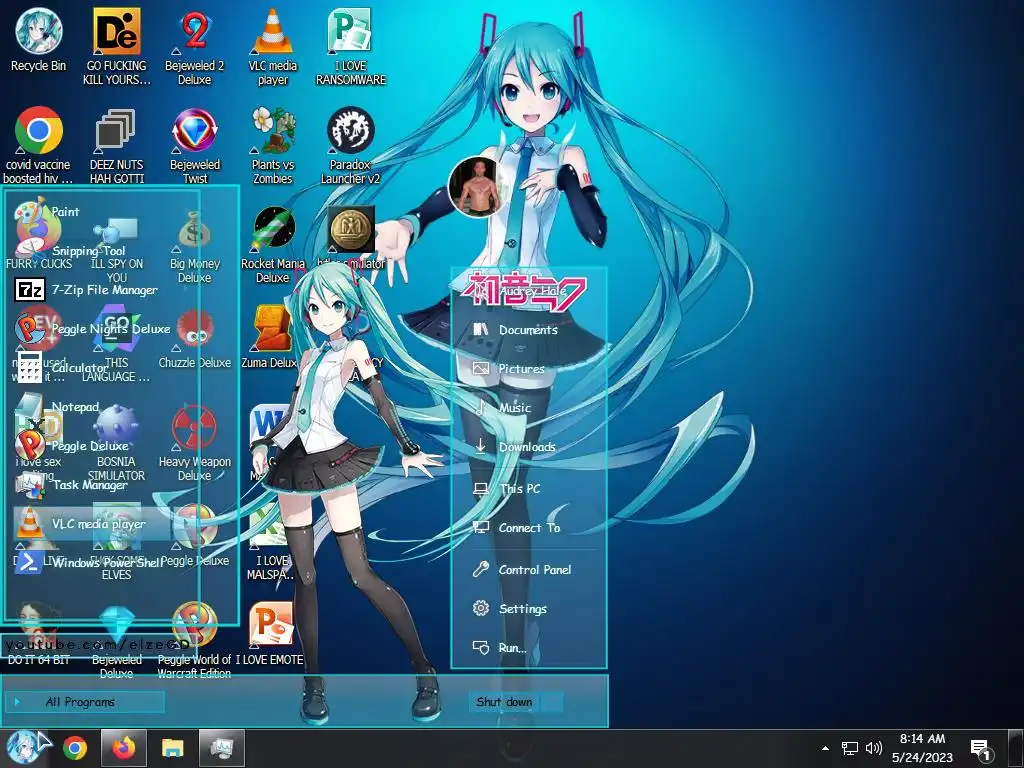Viewport: 1024px width, 768px height.
Task: Open the notification center icon
Action: [980, 750]
